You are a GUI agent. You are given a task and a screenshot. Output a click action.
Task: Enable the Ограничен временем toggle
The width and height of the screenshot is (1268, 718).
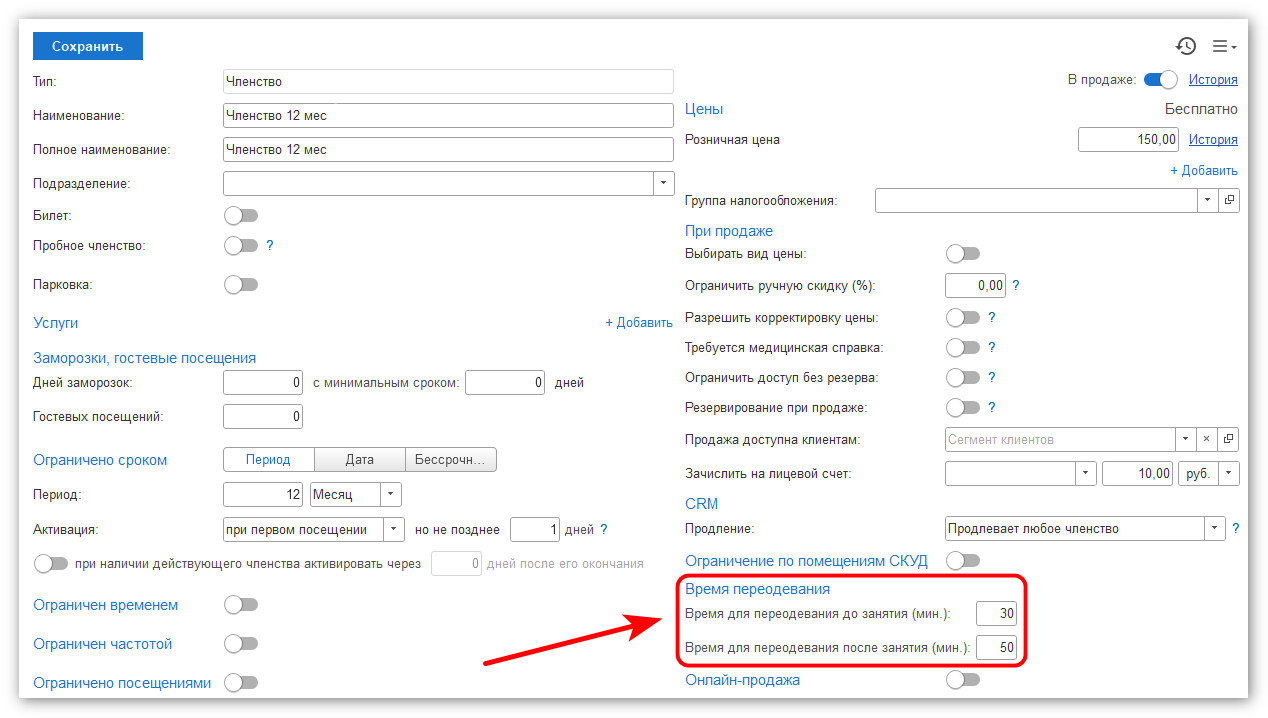click(241, 605)
